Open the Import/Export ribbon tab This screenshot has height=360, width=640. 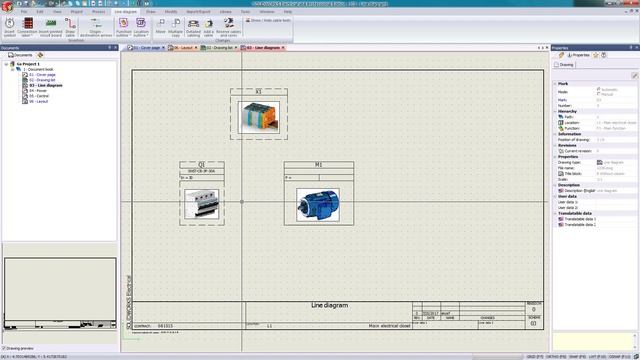pyautogui.click(x=198, y=12)
